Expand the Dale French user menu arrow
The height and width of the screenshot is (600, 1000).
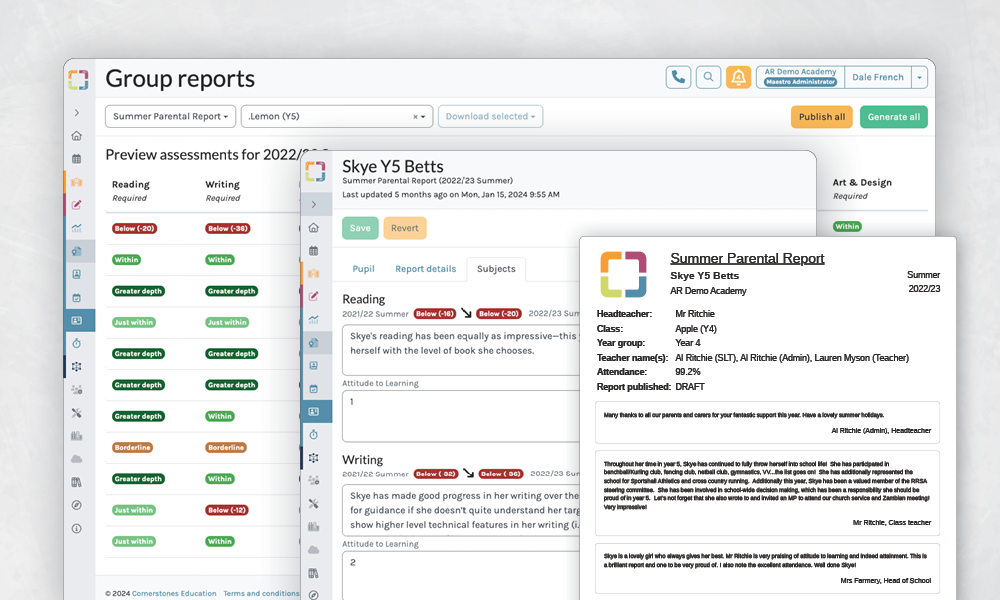(919, 77)
